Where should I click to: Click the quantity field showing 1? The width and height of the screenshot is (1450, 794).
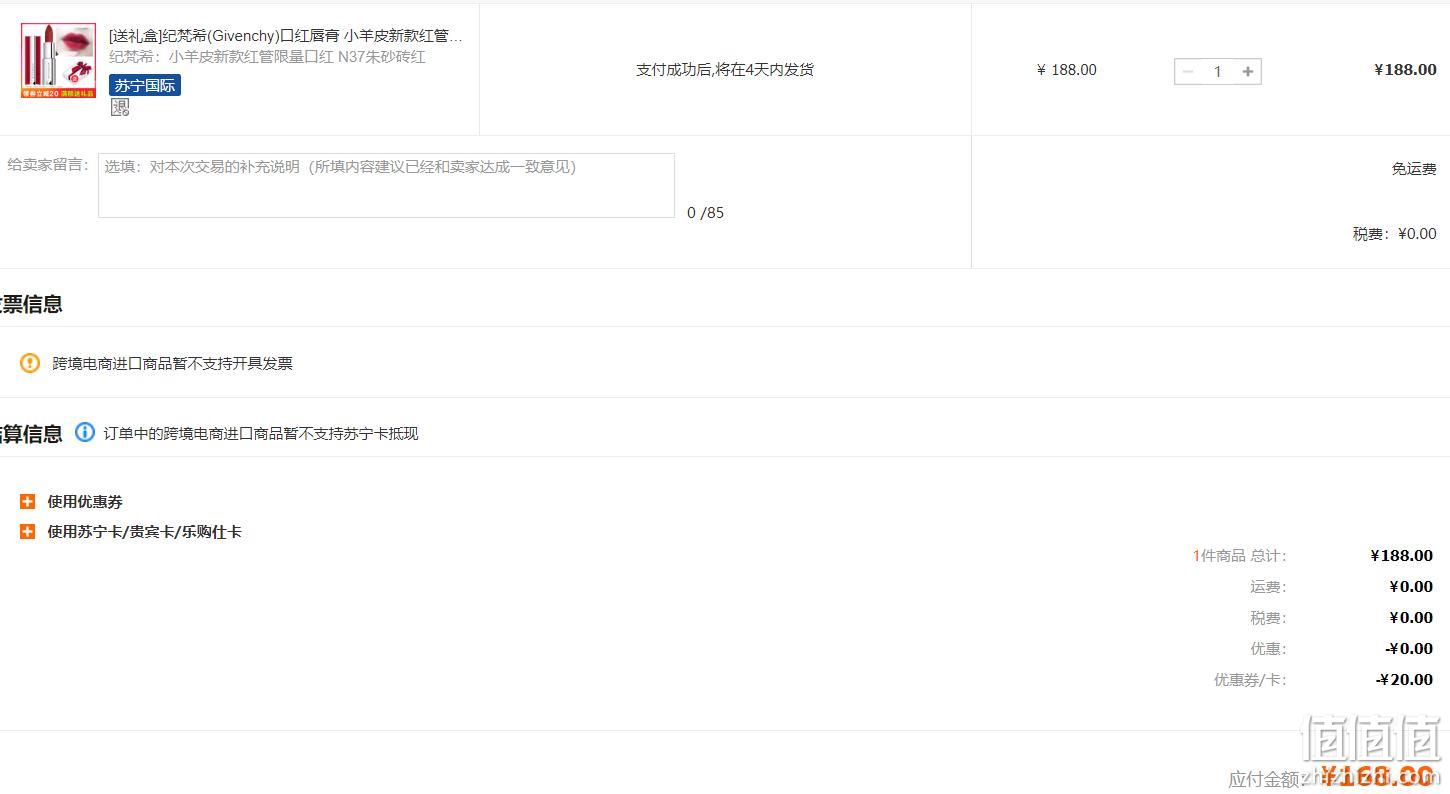[1218, 71]
